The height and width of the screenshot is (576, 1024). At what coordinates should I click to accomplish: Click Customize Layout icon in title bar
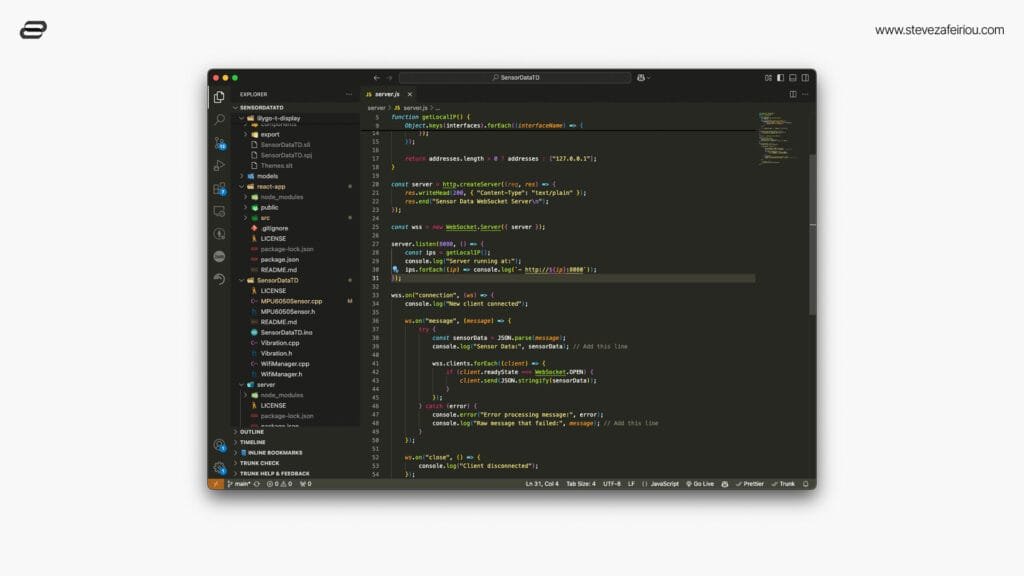tap(768, 78)
